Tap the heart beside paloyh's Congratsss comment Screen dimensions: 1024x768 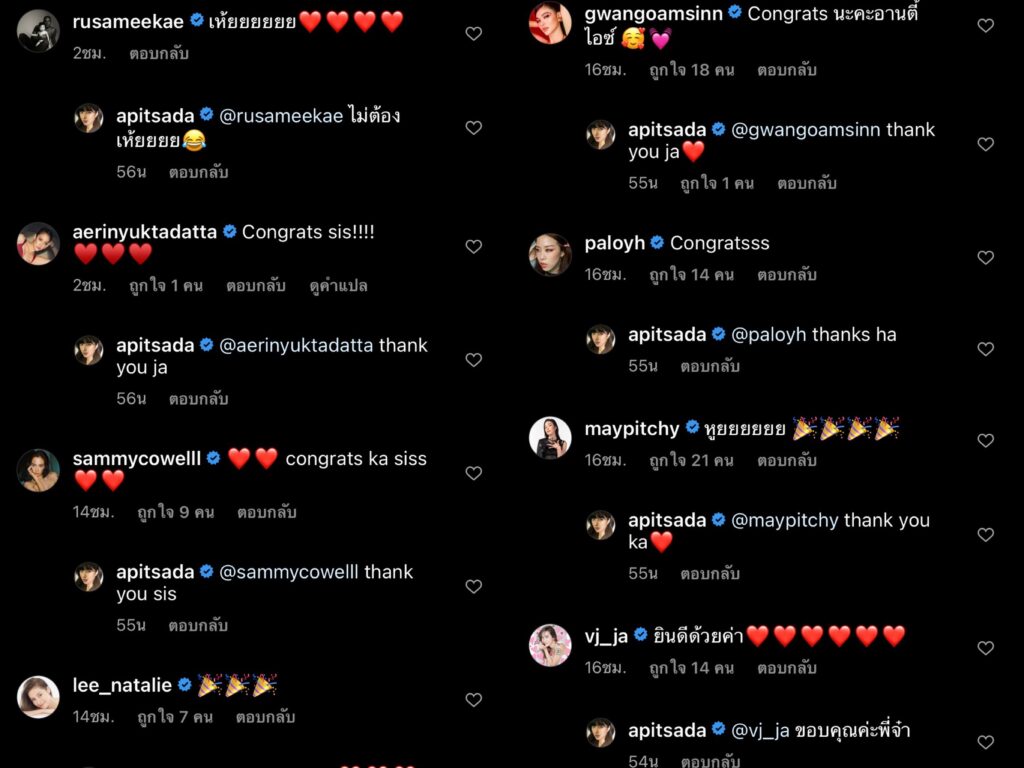tap(985, 257)
